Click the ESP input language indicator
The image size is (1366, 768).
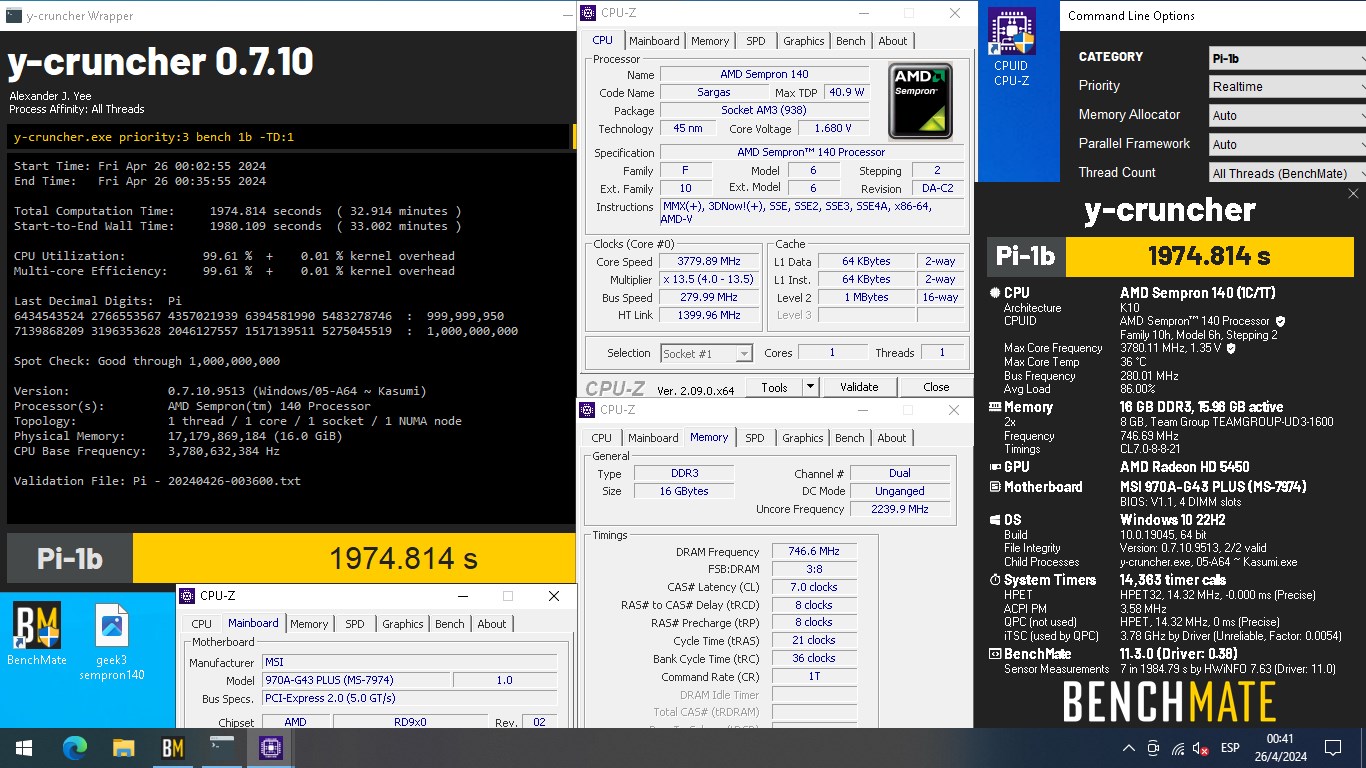pyautogui.click(x=1230, y=748)
